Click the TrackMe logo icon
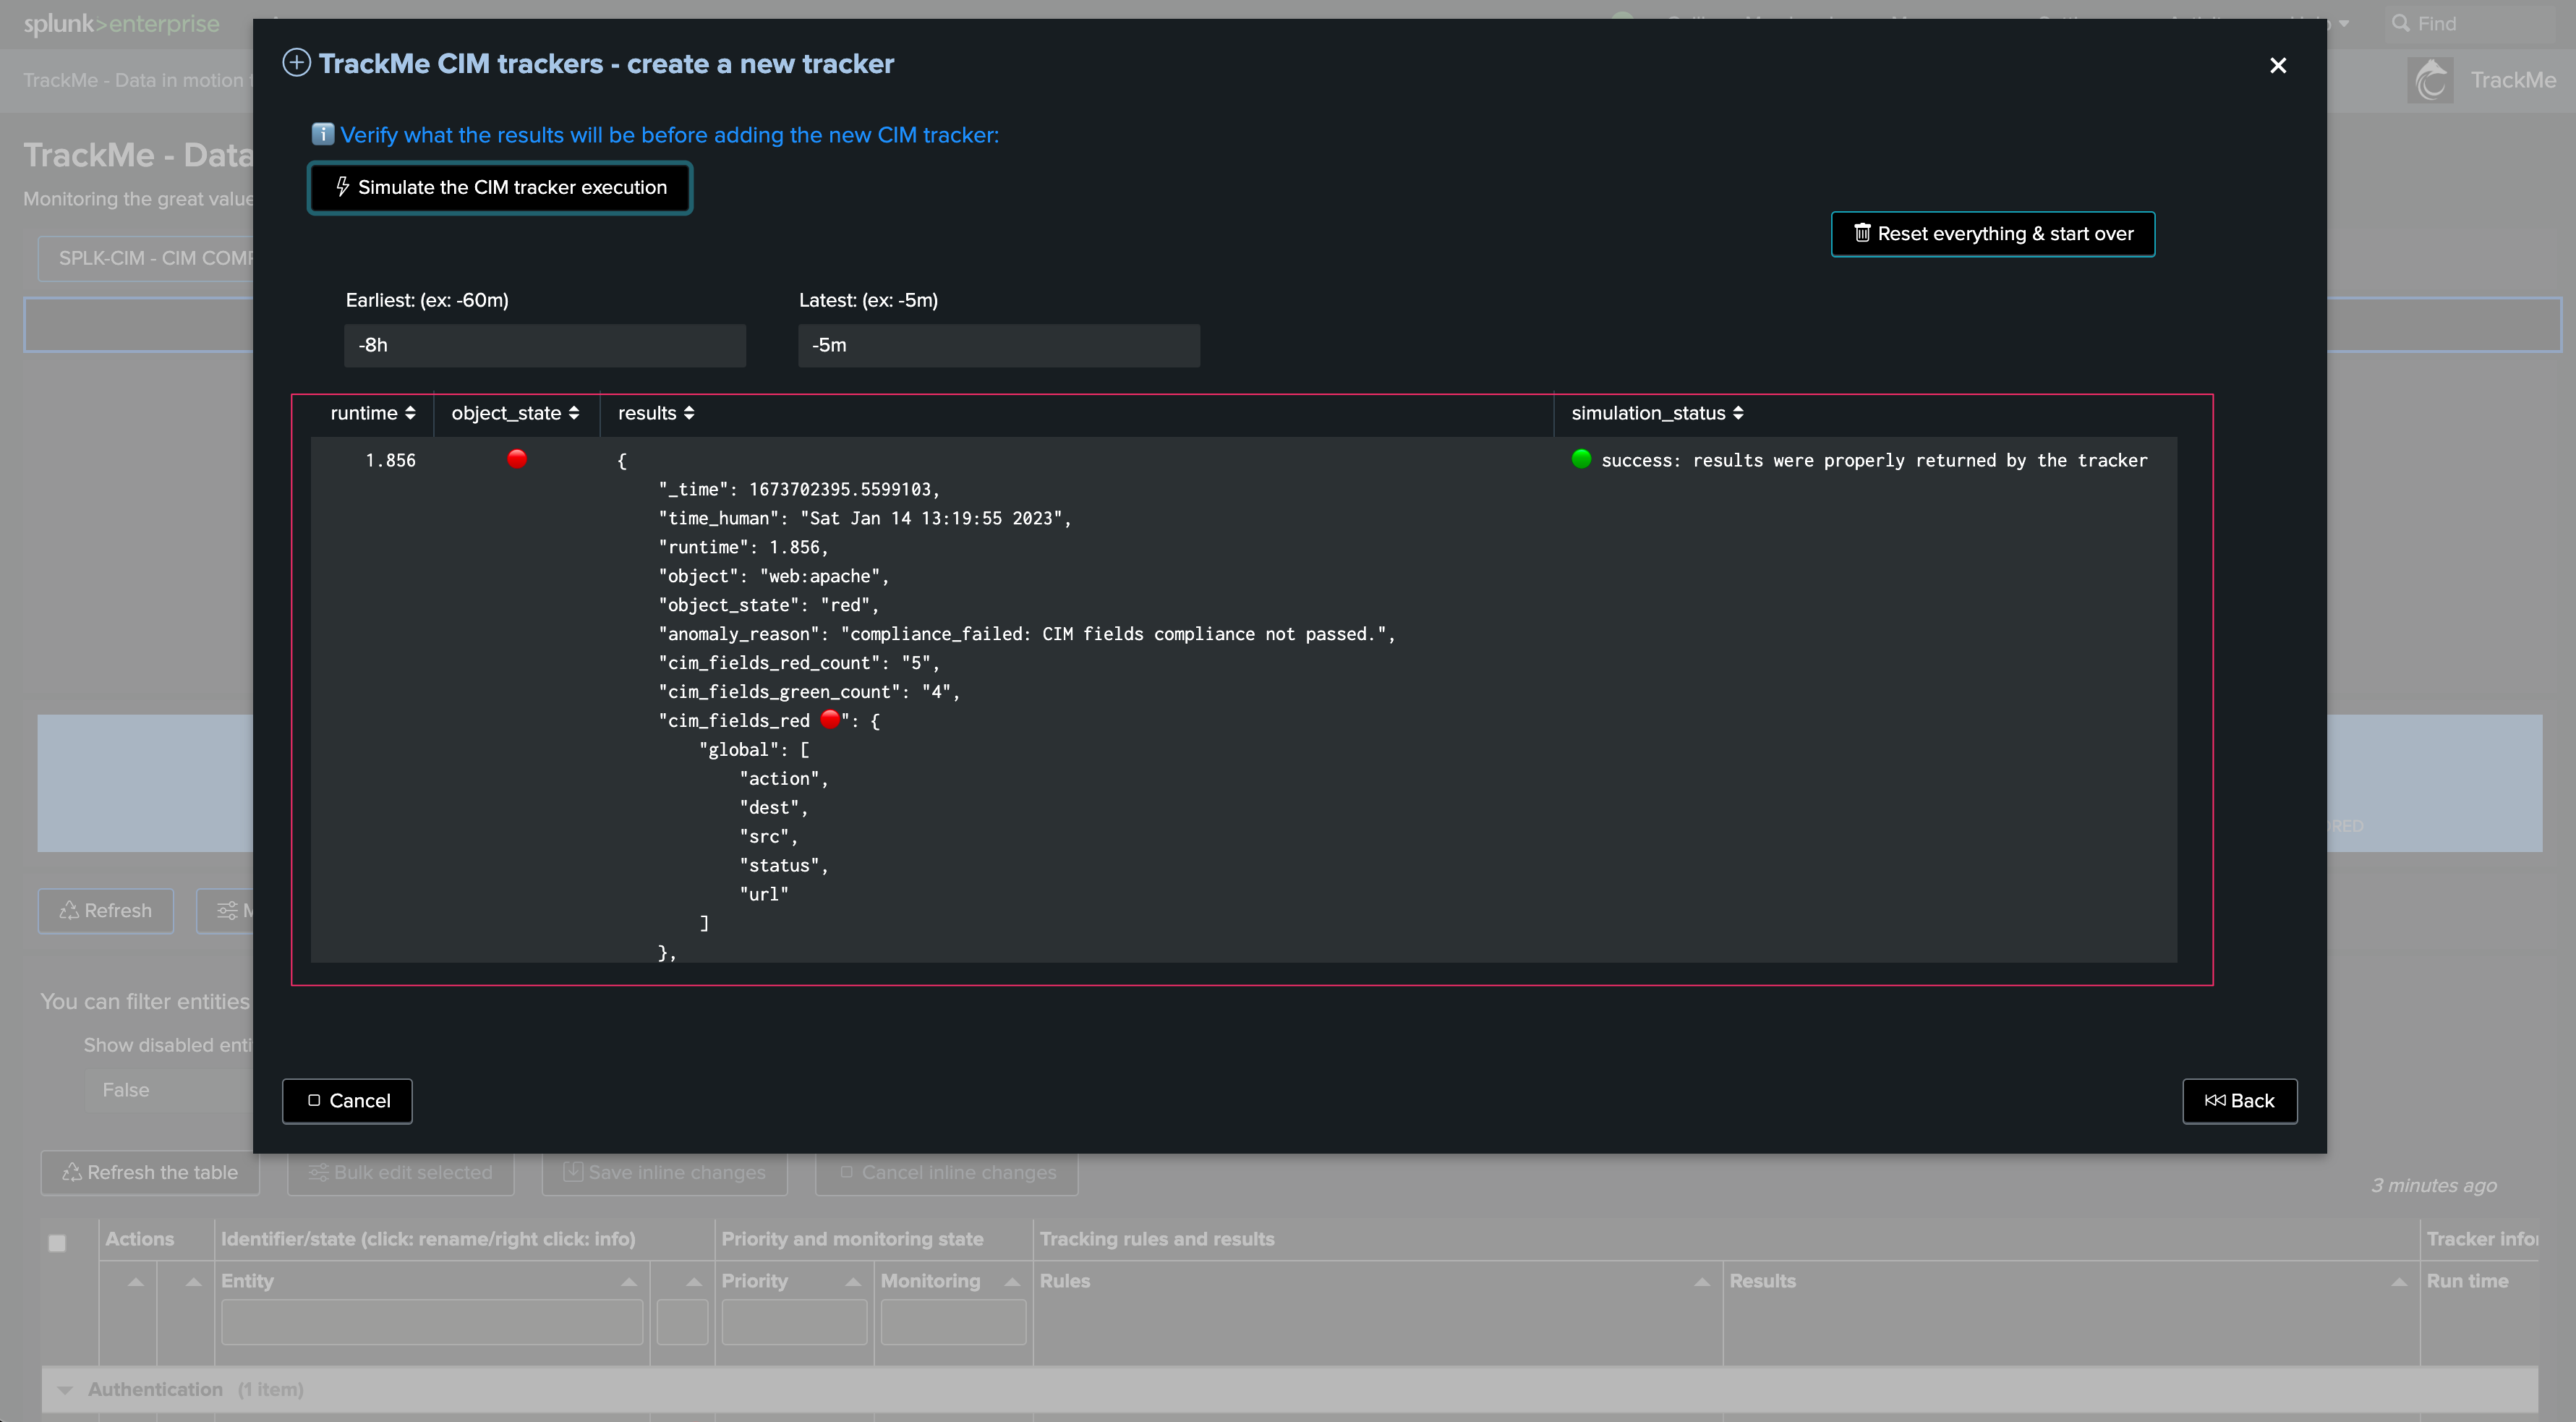Image resolution: width=2576 pixels, height=1422 pixels. (x=2431, y=80)
